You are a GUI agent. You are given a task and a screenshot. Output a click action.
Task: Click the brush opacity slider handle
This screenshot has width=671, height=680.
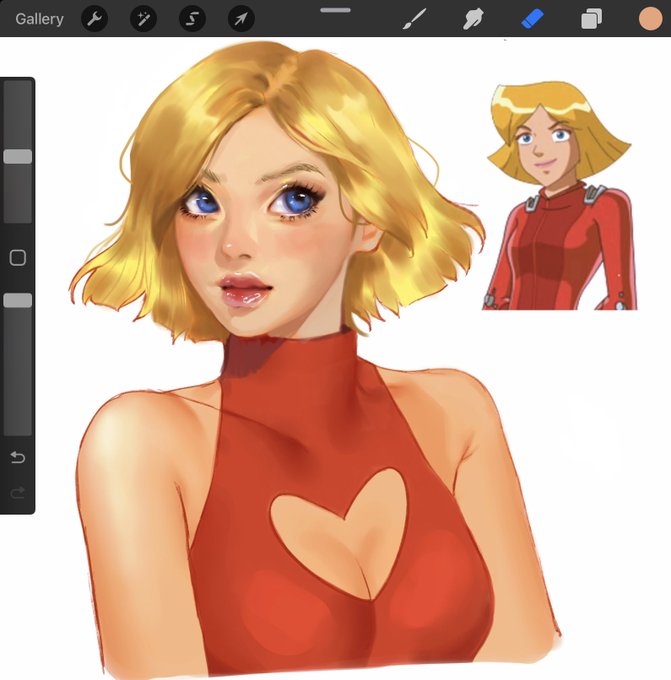[18, 300]
